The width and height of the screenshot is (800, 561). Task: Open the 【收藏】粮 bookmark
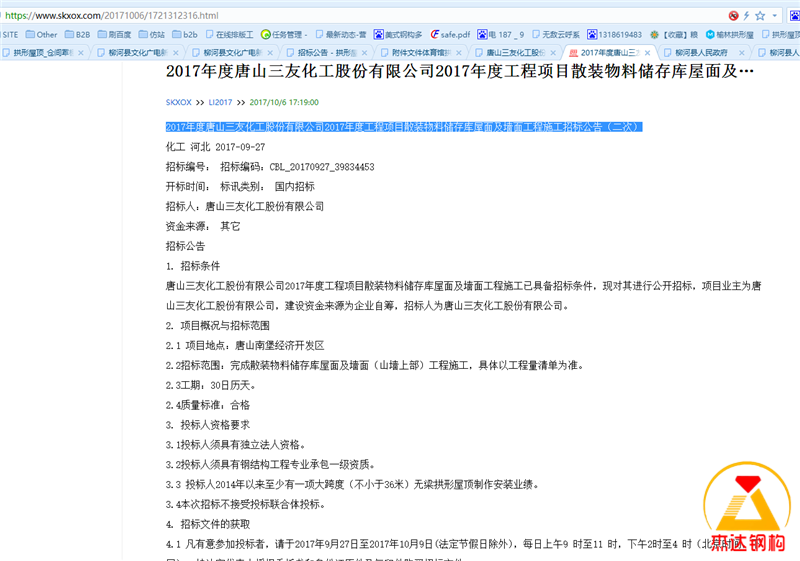point(673,35)
